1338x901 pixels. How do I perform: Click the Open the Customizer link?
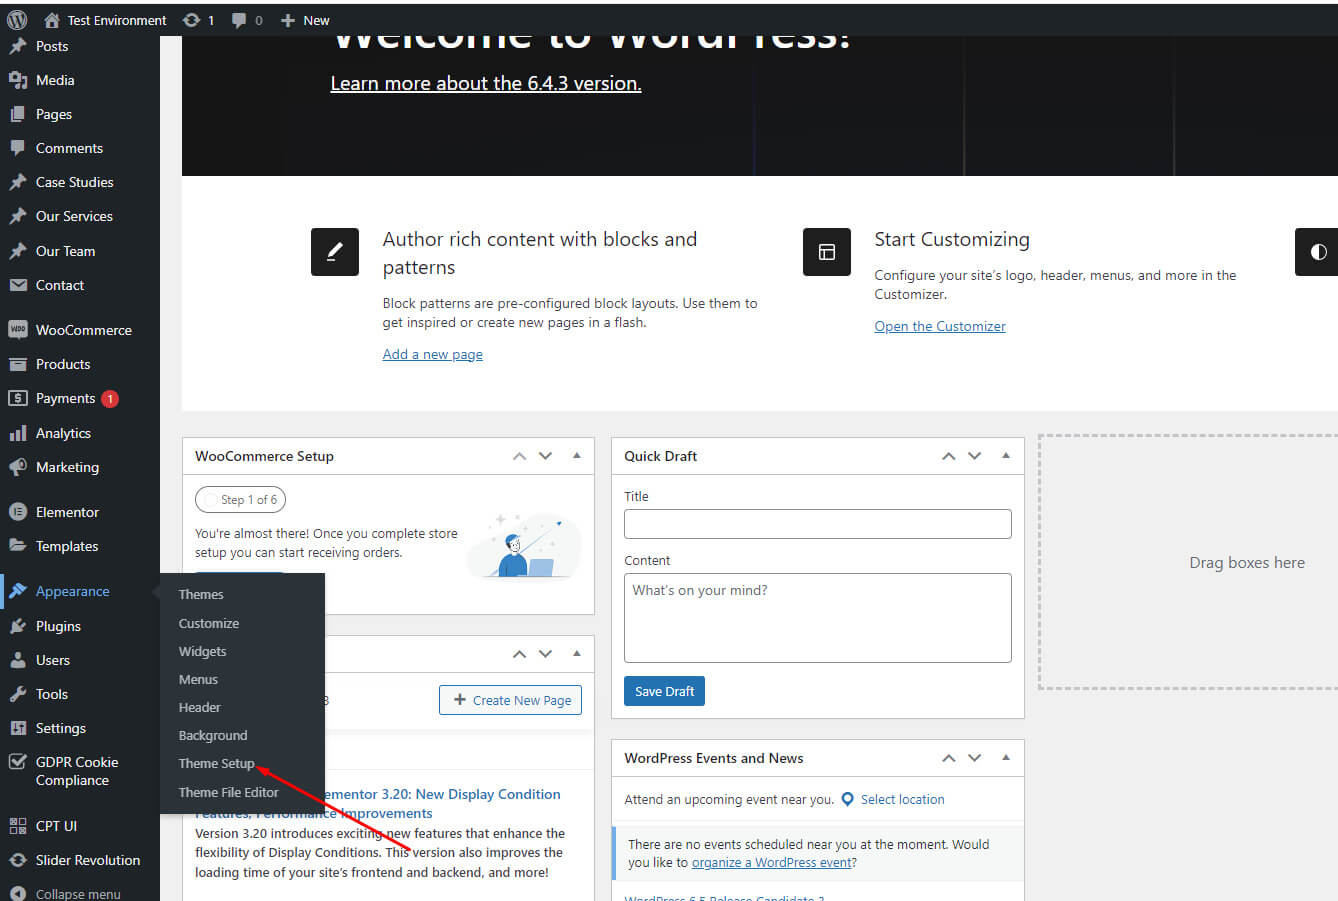pos(940,326)
